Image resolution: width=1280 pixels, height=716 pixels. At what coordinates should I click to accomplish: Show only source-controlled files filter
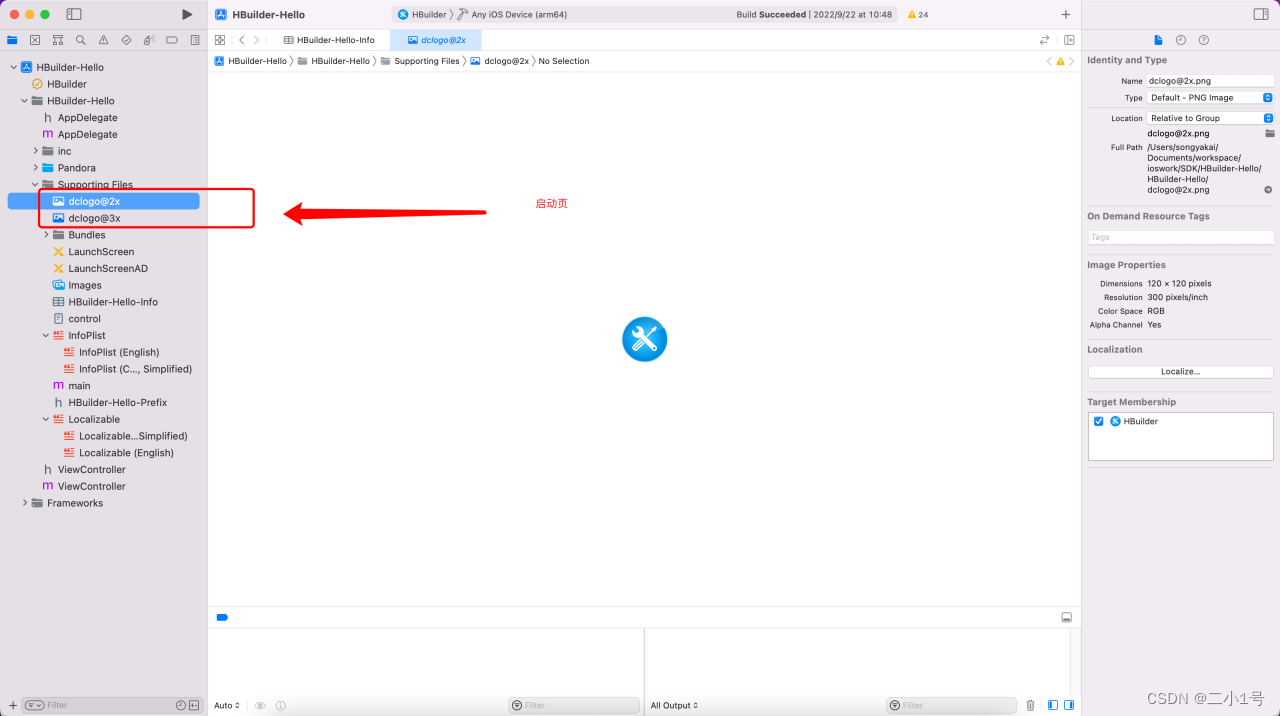pos(193,705)
